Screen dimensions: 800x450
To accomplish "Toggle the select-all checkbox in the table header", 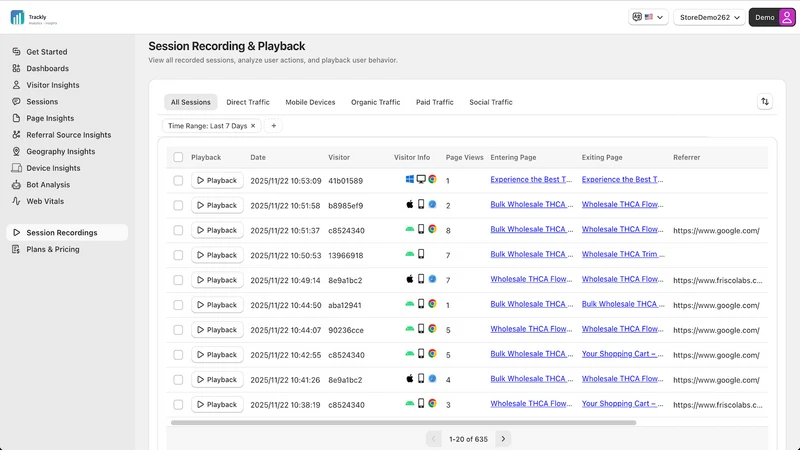I will click(x=178, y=157).
